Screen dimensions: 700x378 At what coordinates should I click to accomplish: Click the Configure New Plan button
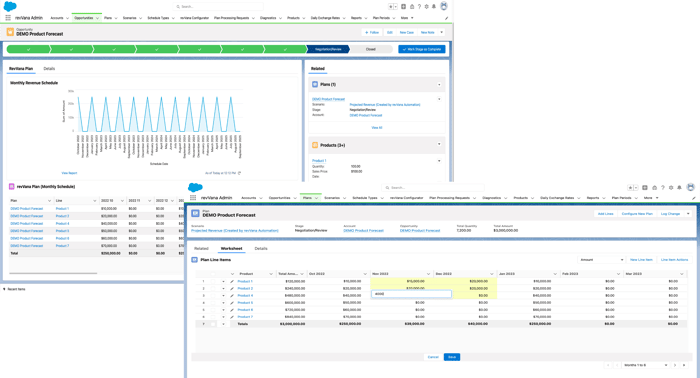[x=637, y=214]
